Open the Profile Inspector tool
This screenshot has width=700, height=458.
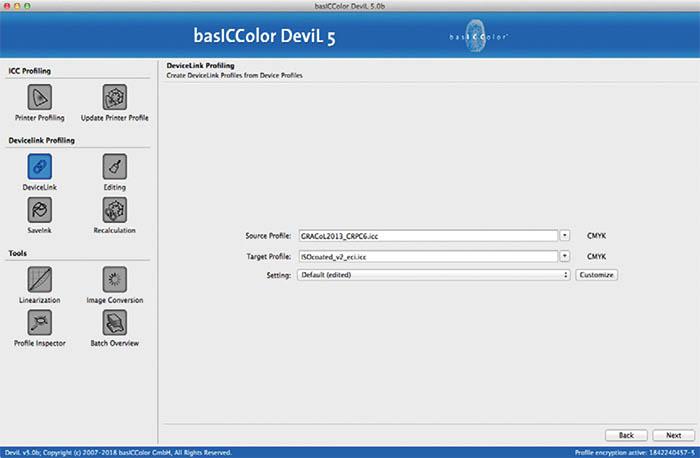(x=40, y=322)
